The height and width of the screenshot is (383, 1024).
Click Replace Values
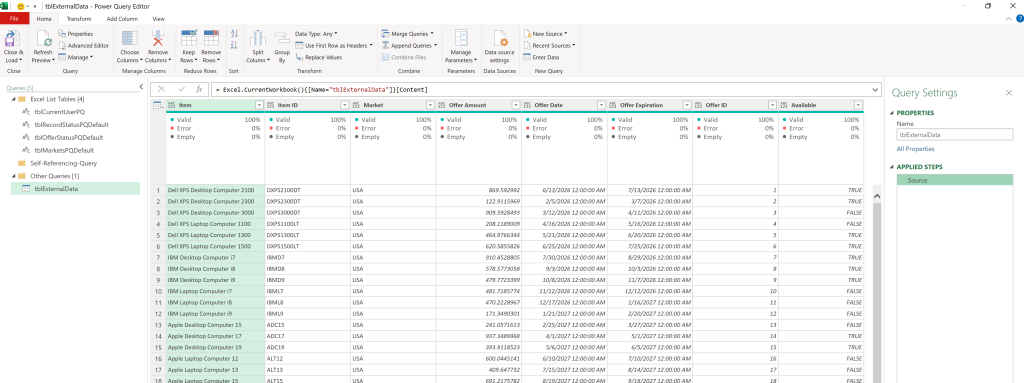point(319,58)
